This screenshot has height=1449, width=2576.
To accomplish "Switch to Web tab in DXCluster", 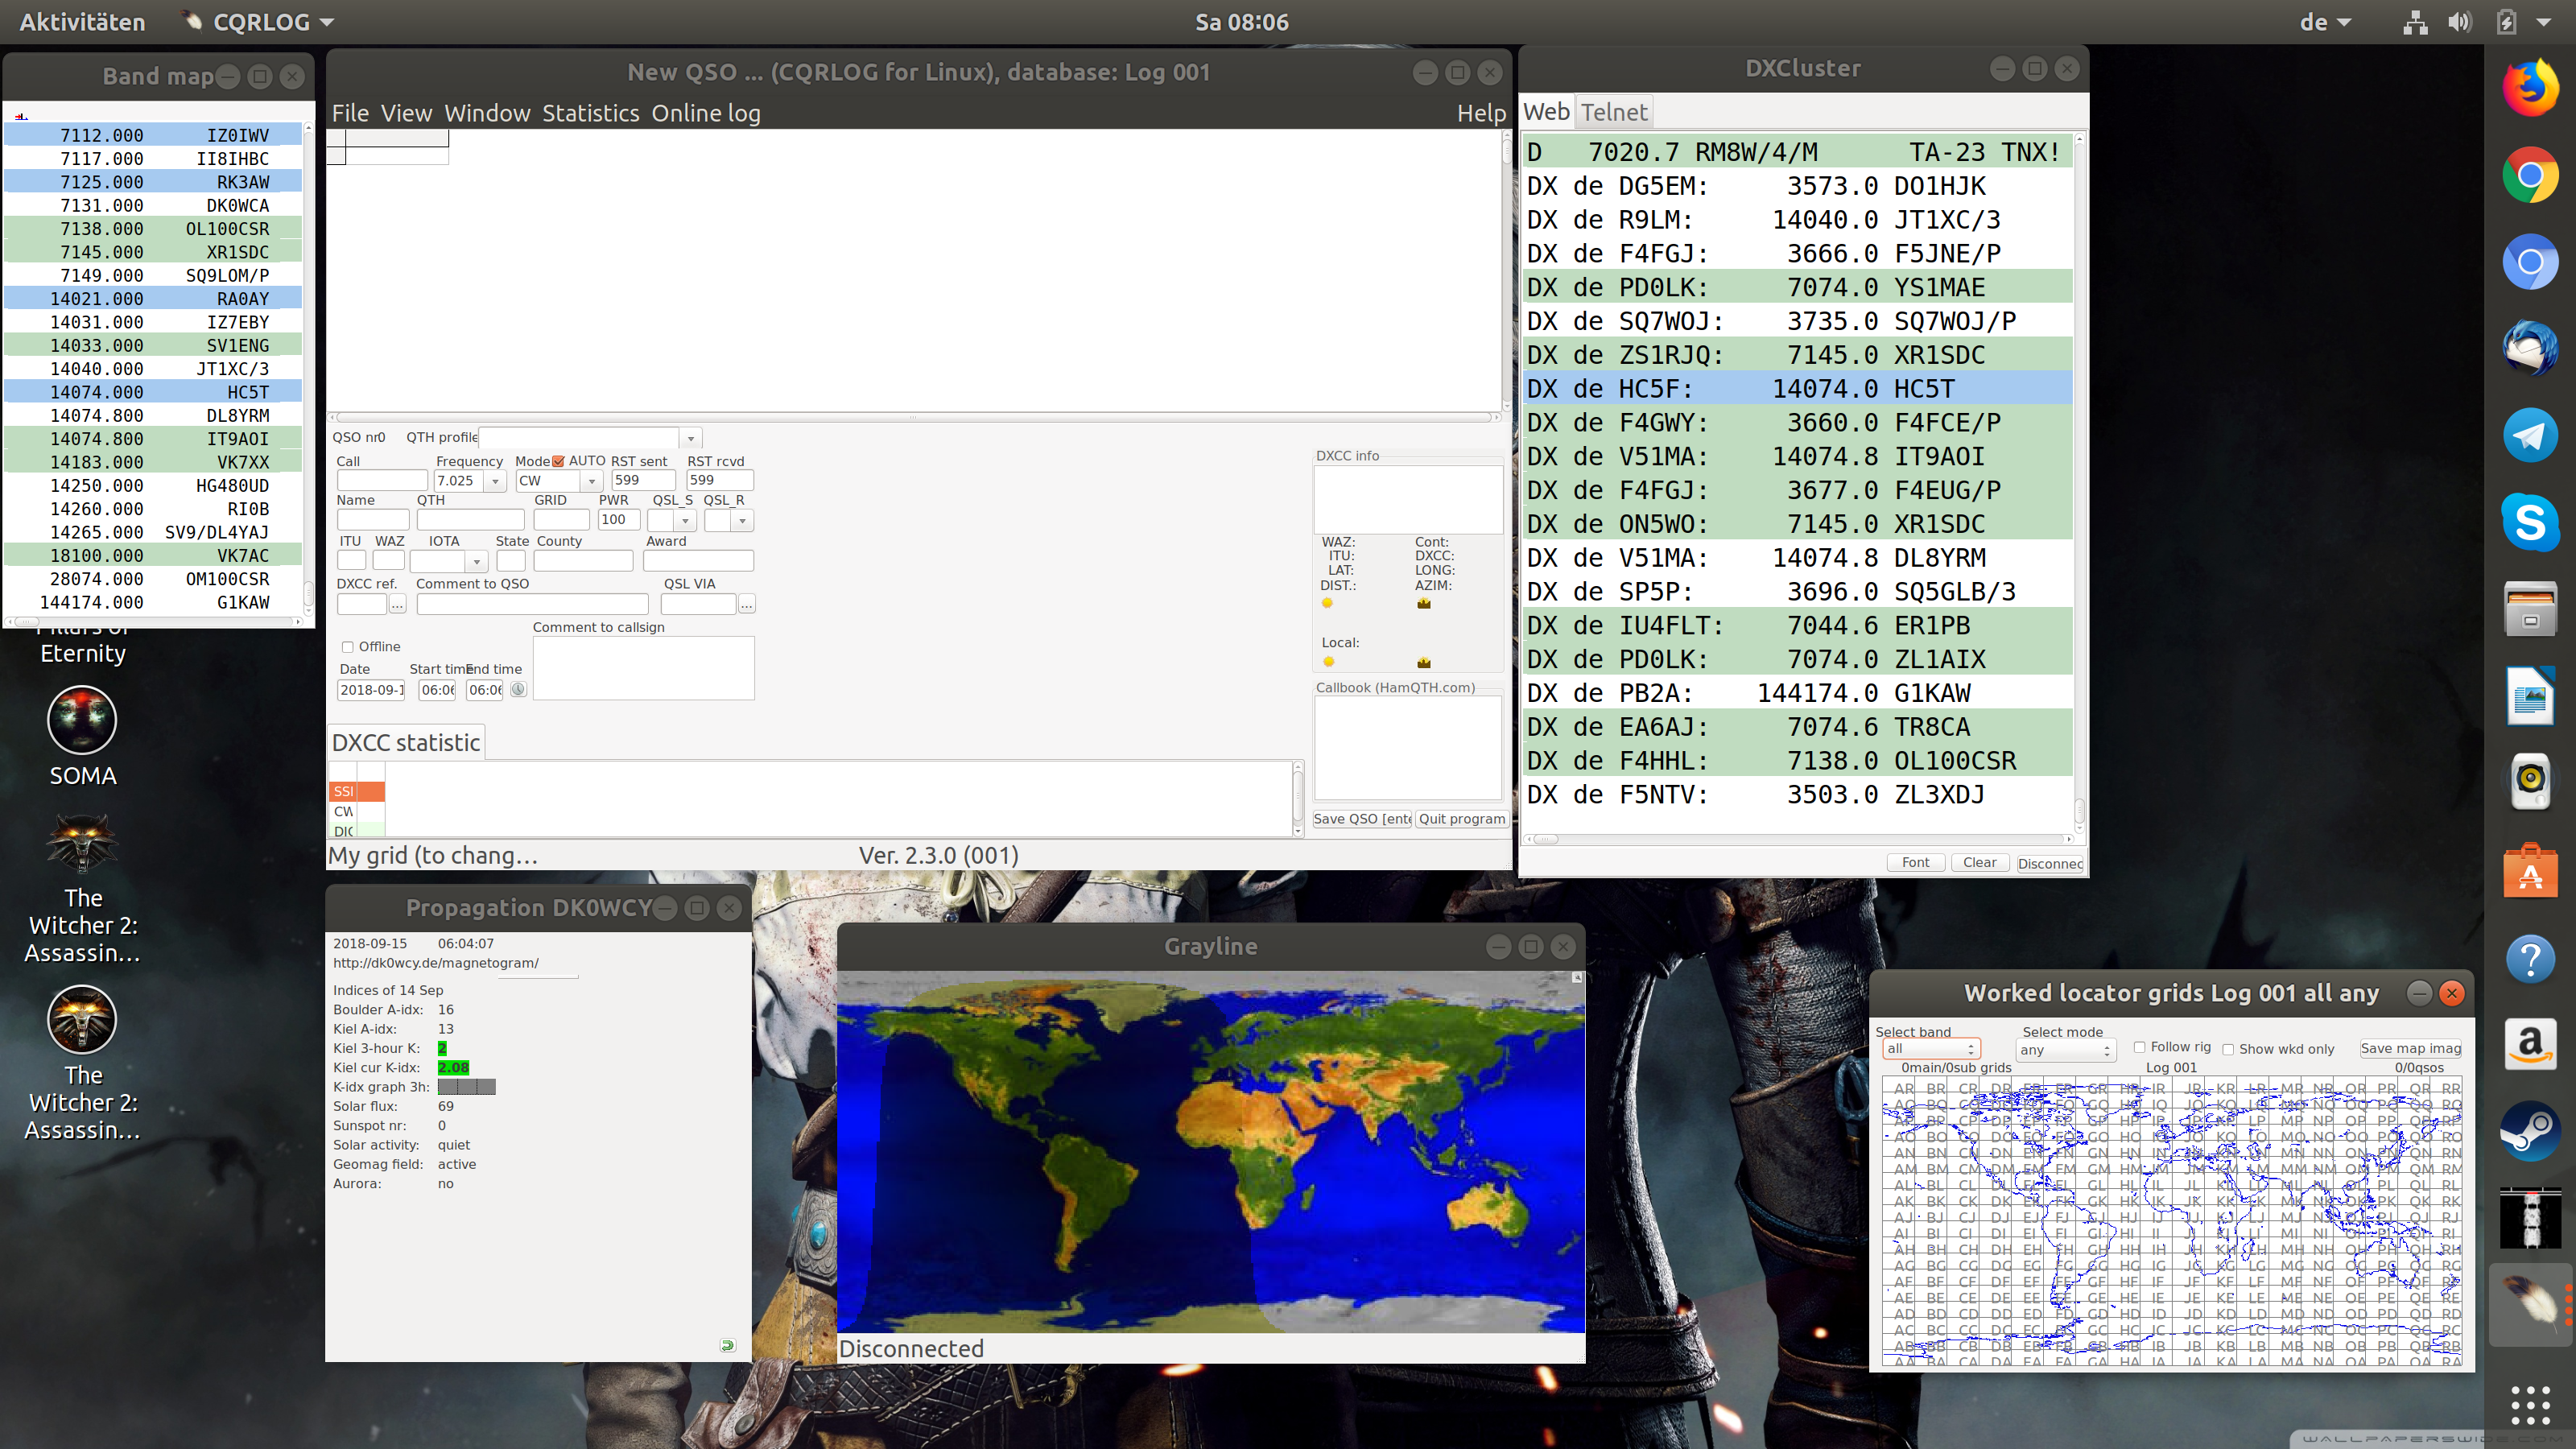I will pos(1546,112).
